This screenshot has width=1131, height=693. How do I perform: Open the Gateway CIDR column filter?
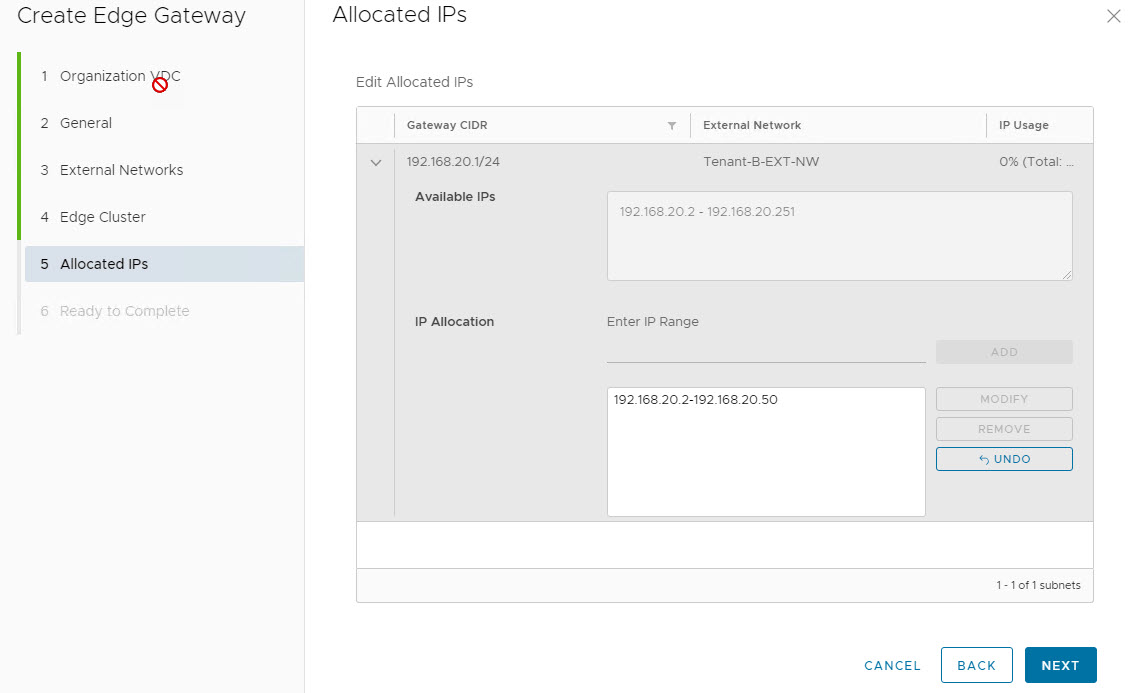[672, 126]
